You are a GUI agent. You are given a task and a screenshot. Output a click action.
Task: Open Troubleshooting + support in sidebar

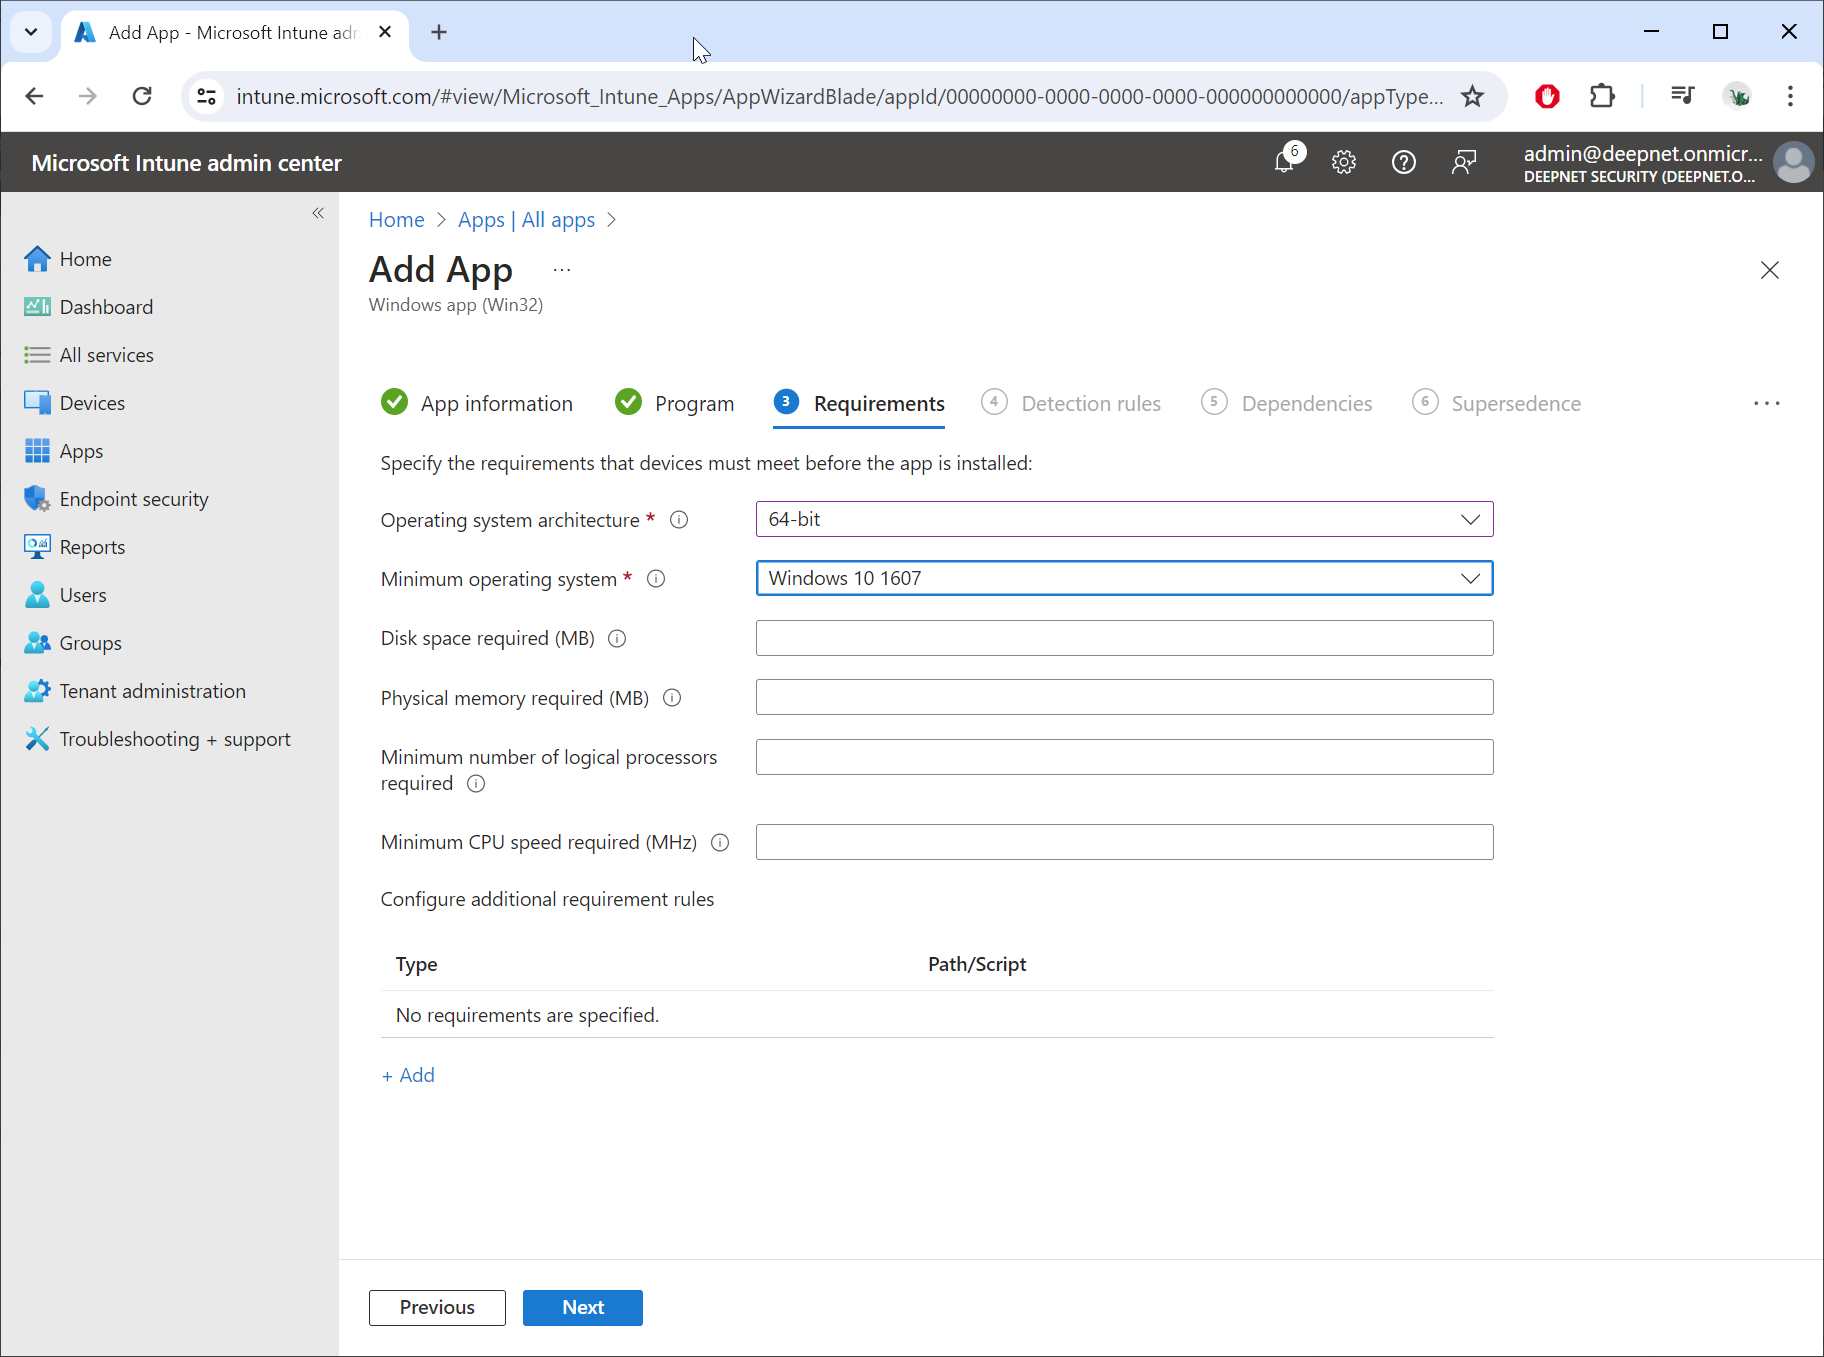[174, 739]
